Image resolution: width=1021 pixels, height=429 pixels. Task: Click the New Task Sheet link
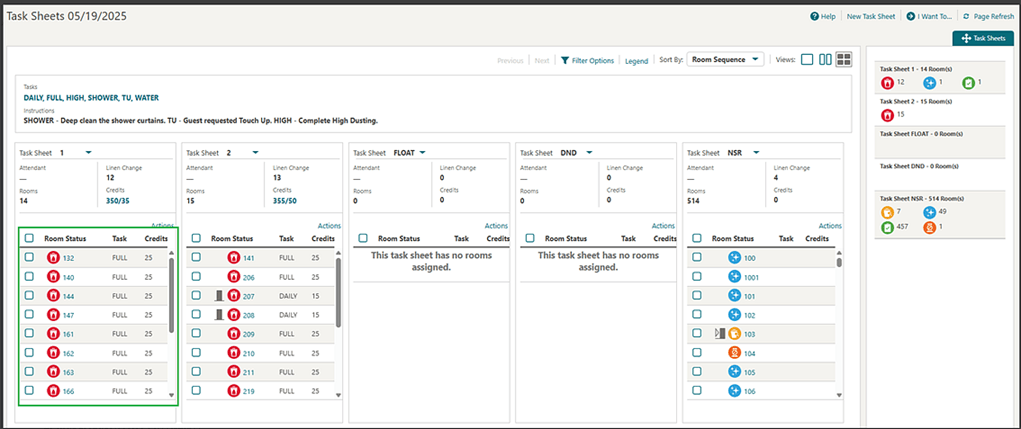(870, 17)
